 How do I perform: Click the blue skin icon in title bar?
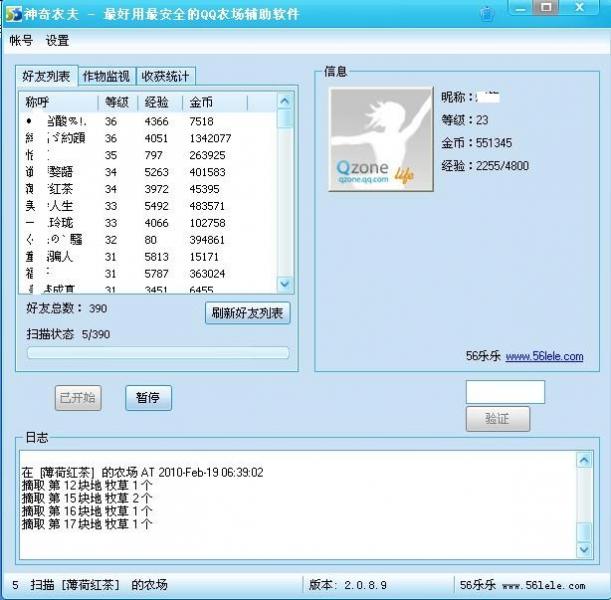tap(487, 14)
